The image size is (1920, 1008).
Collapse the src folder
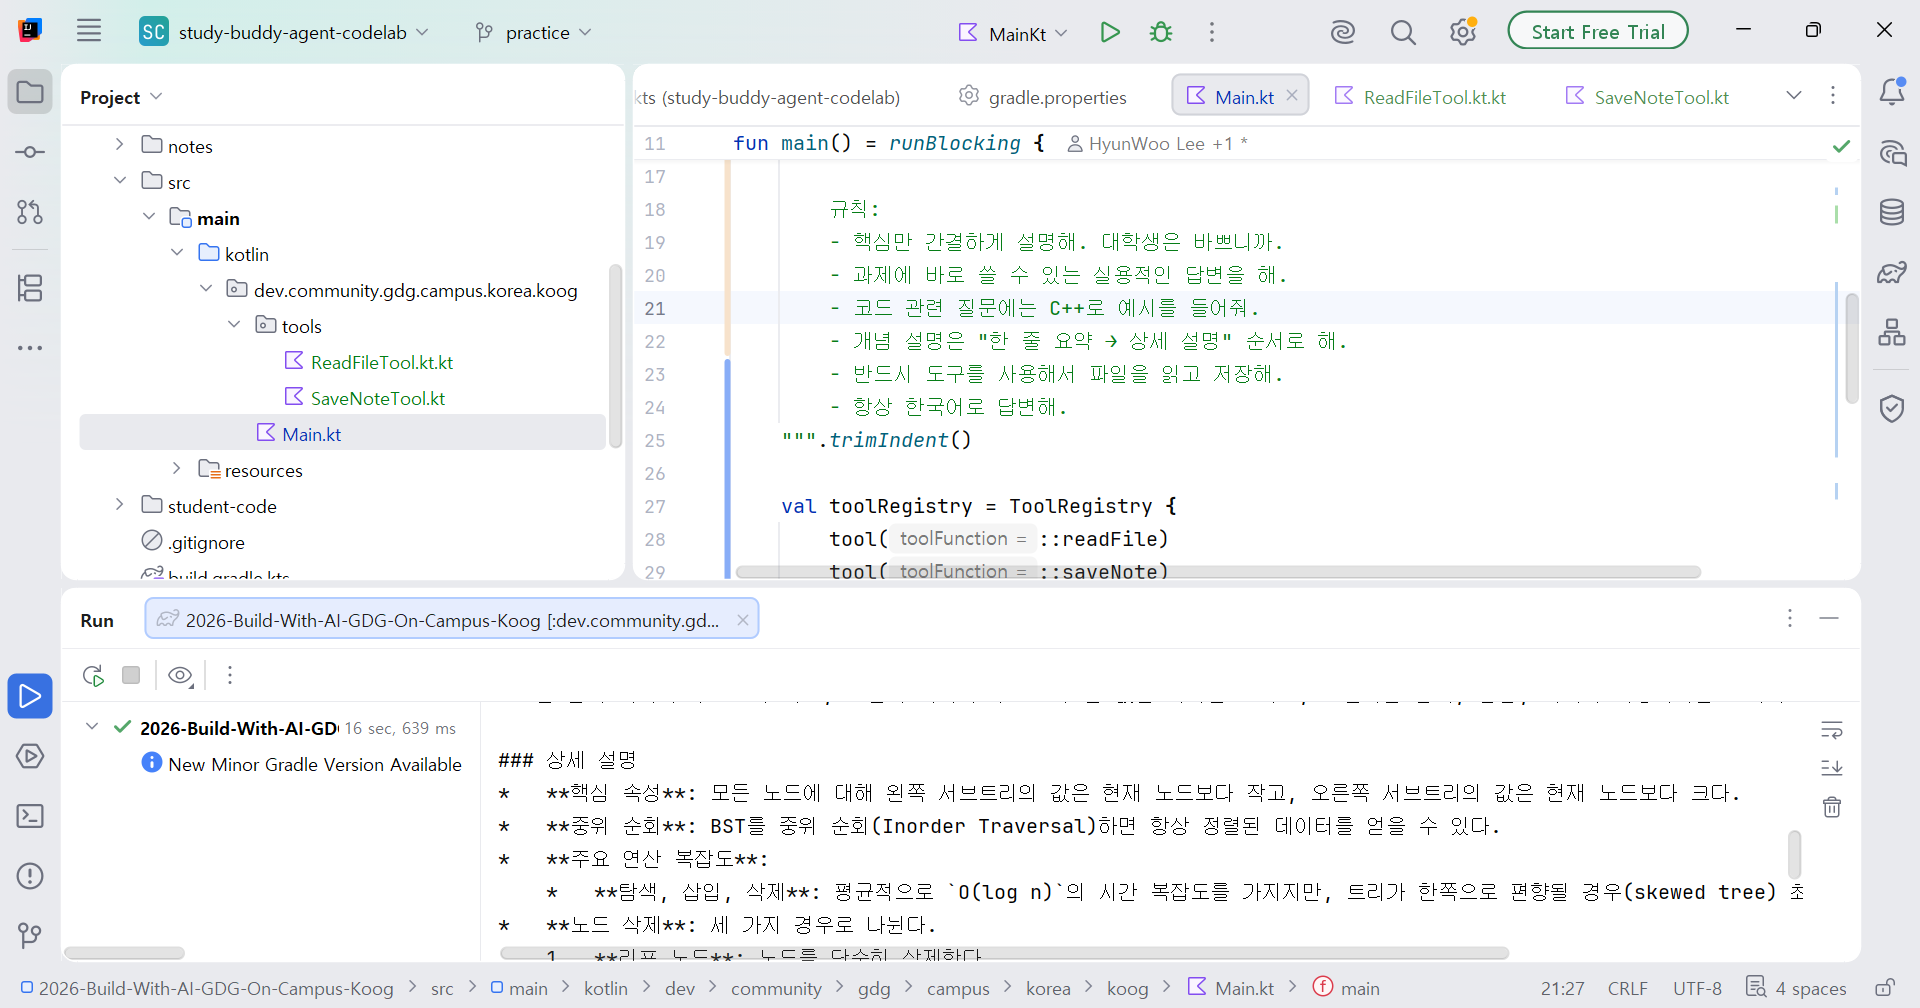119,181
